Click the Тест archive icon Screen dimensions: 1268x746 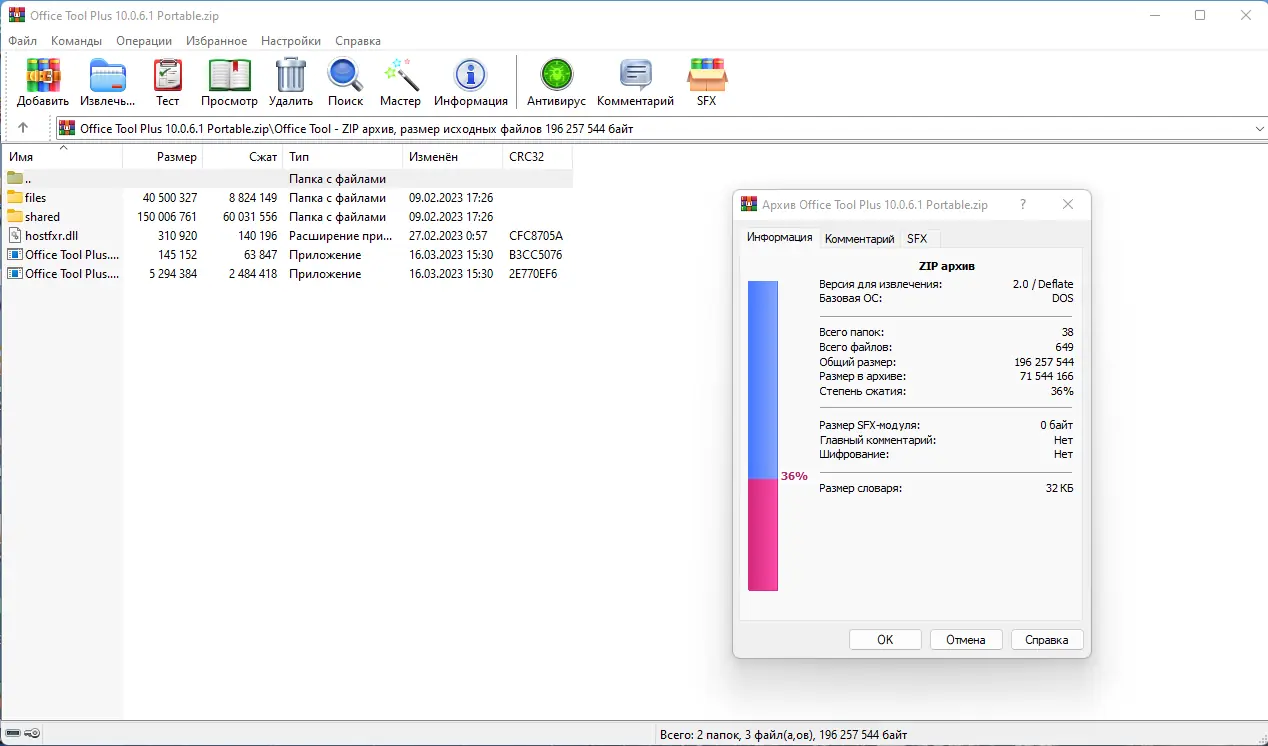click(167, 75)
